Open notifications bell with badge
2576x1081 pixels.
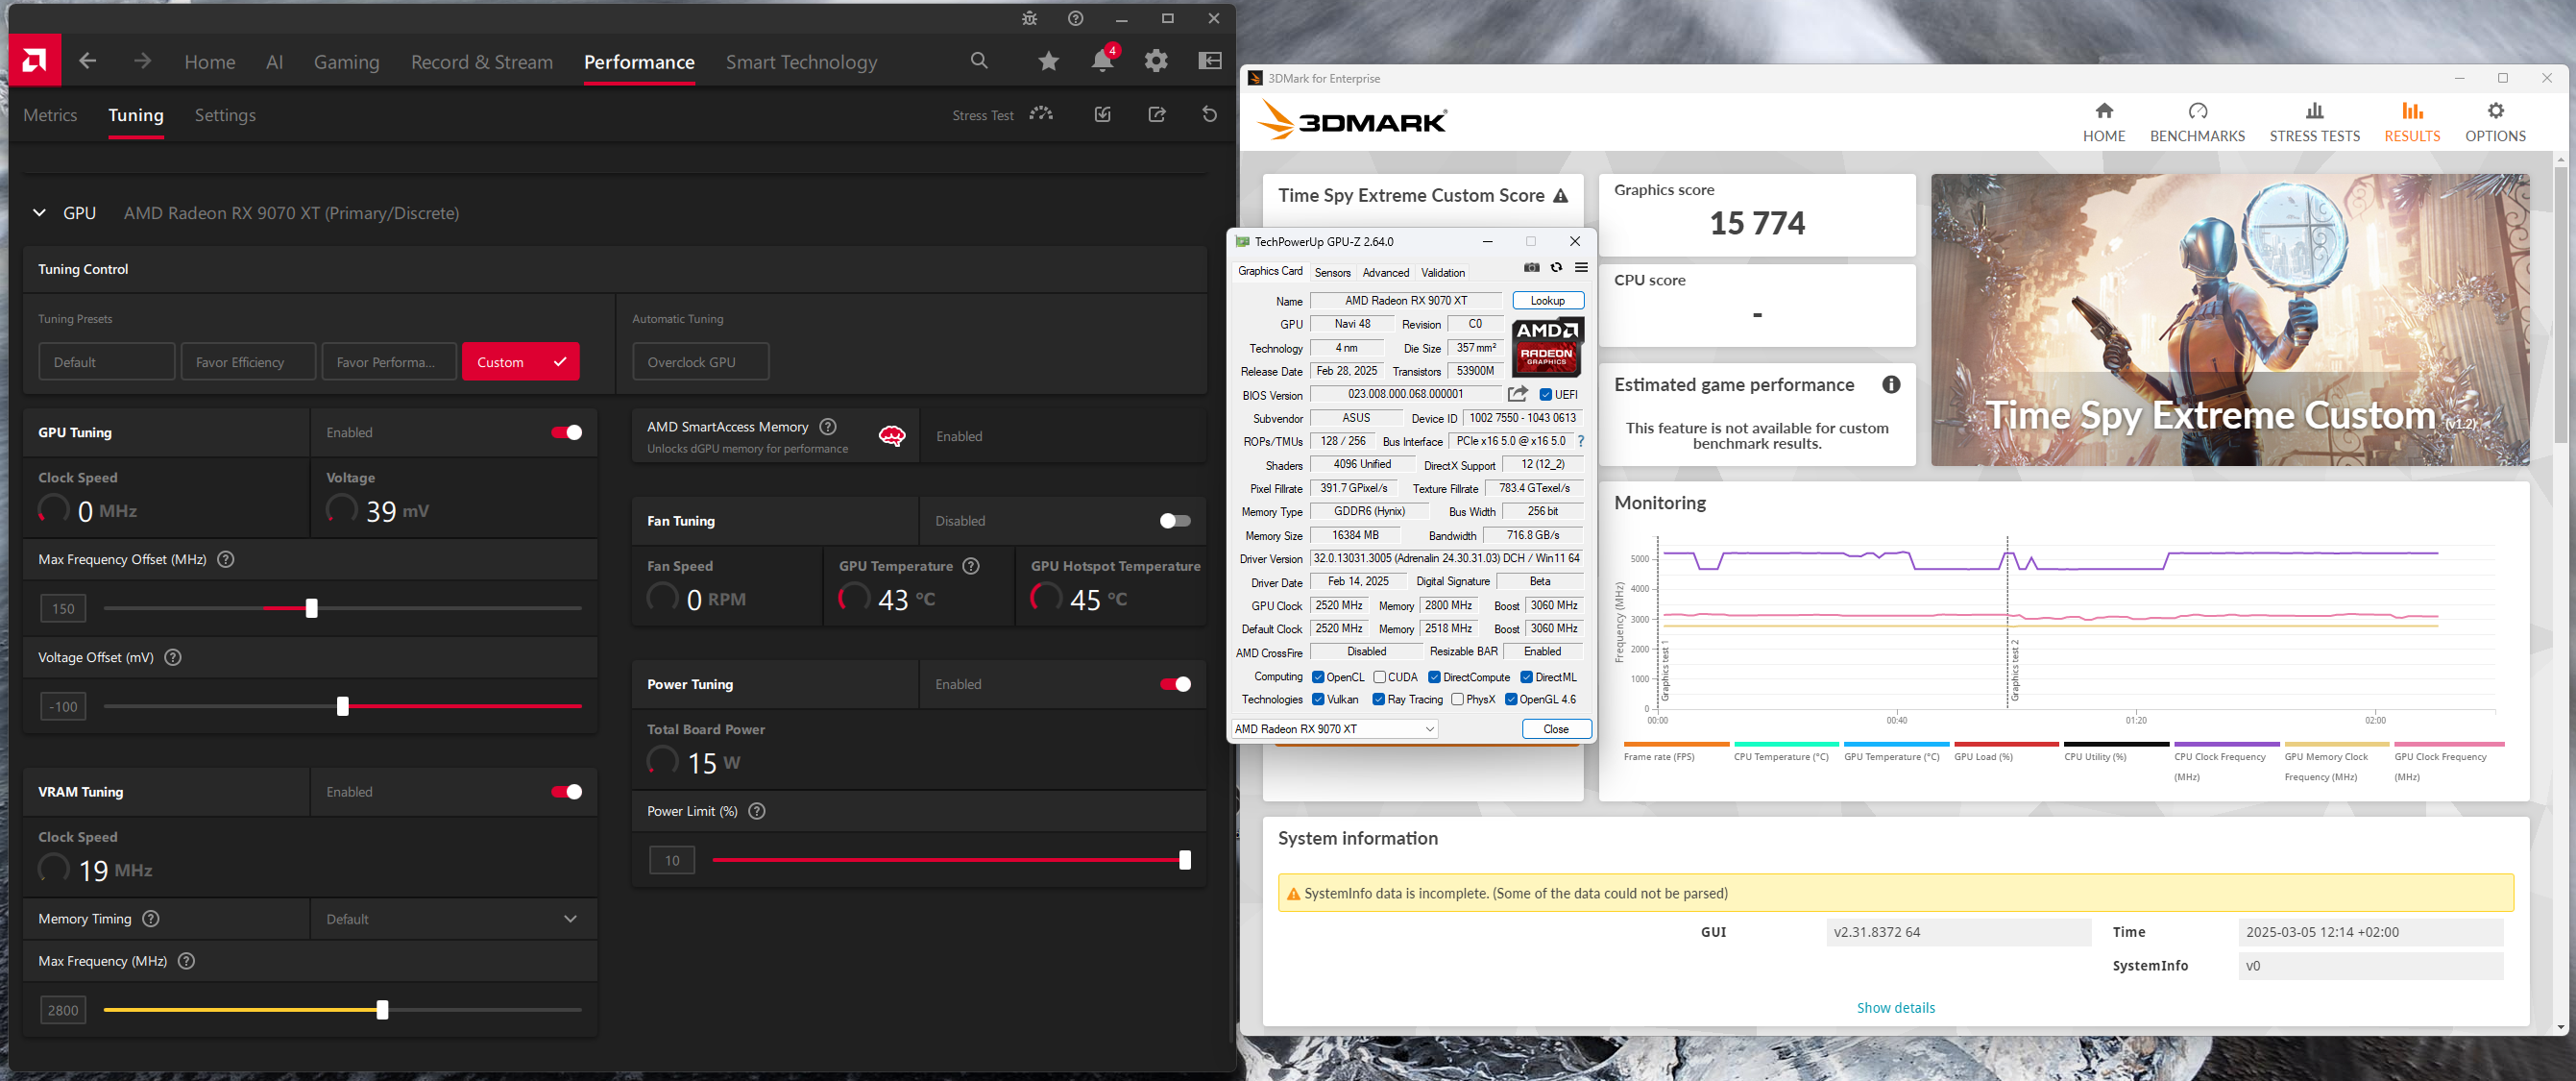pyautogui.click(x=1103, y=60)
